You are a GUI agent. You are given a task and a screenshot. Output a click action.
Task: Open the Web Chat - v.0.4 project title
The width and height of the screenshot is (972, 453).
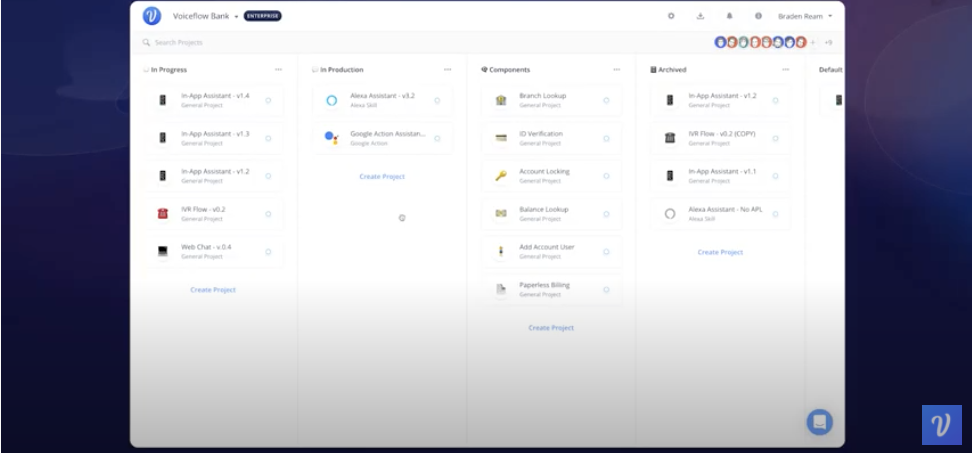(206, 247)
